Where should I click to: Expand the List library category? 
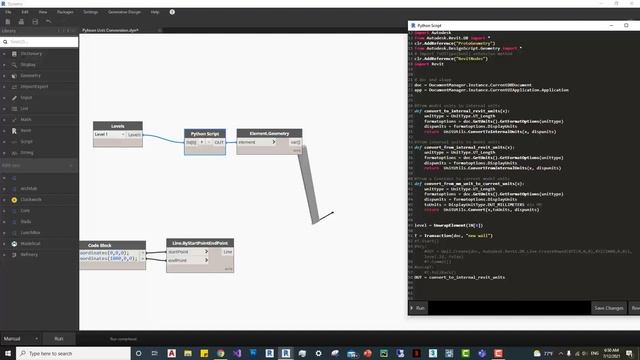tap(4, 109)
